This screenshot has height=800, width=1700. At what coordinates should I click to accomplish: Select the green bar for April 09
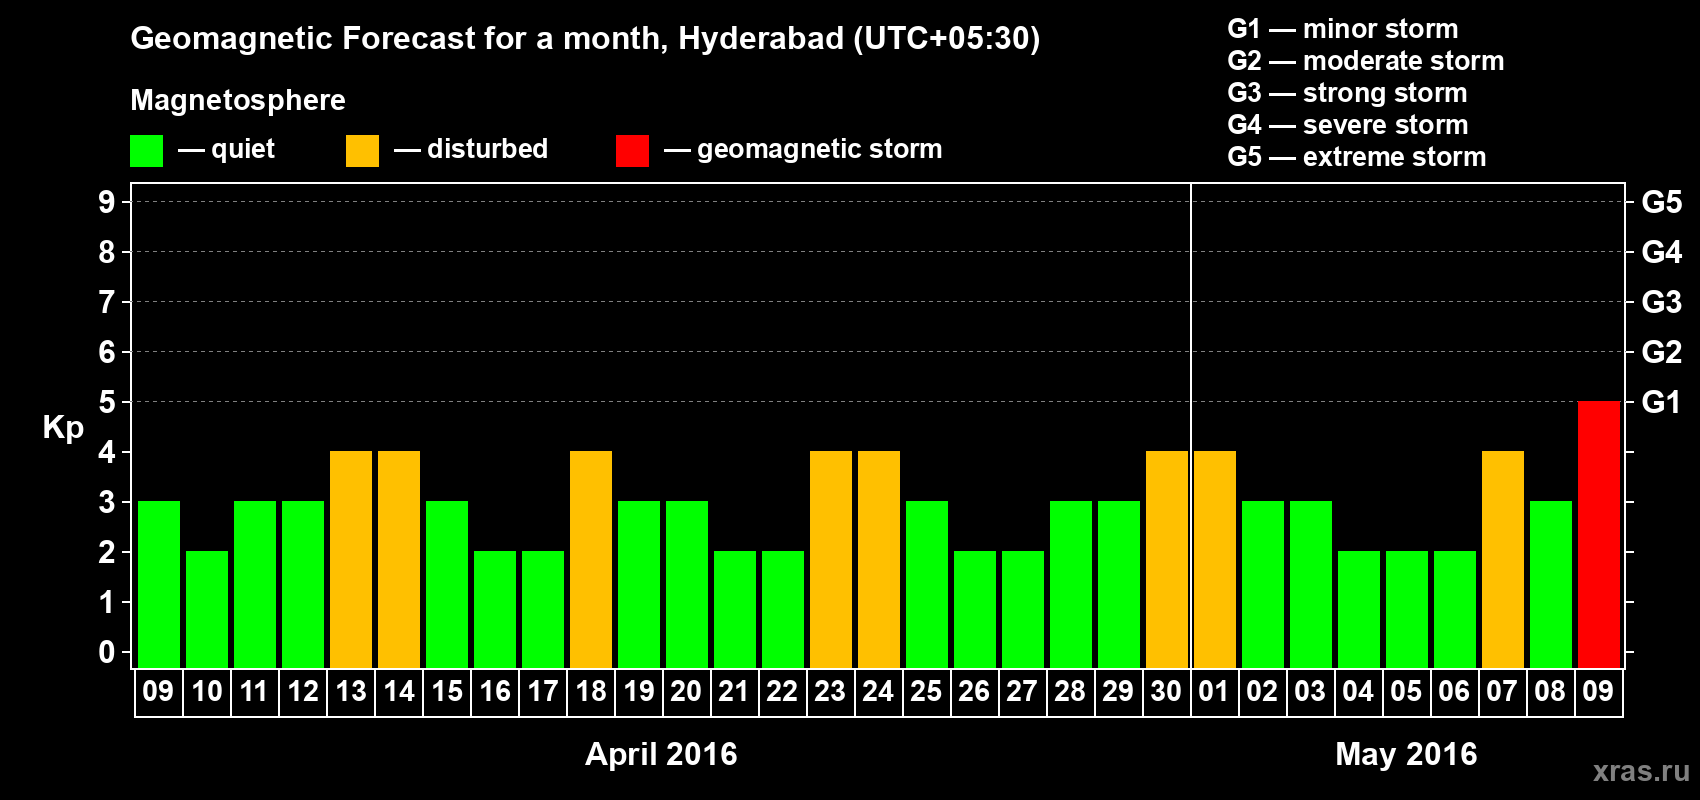point(159,584)
